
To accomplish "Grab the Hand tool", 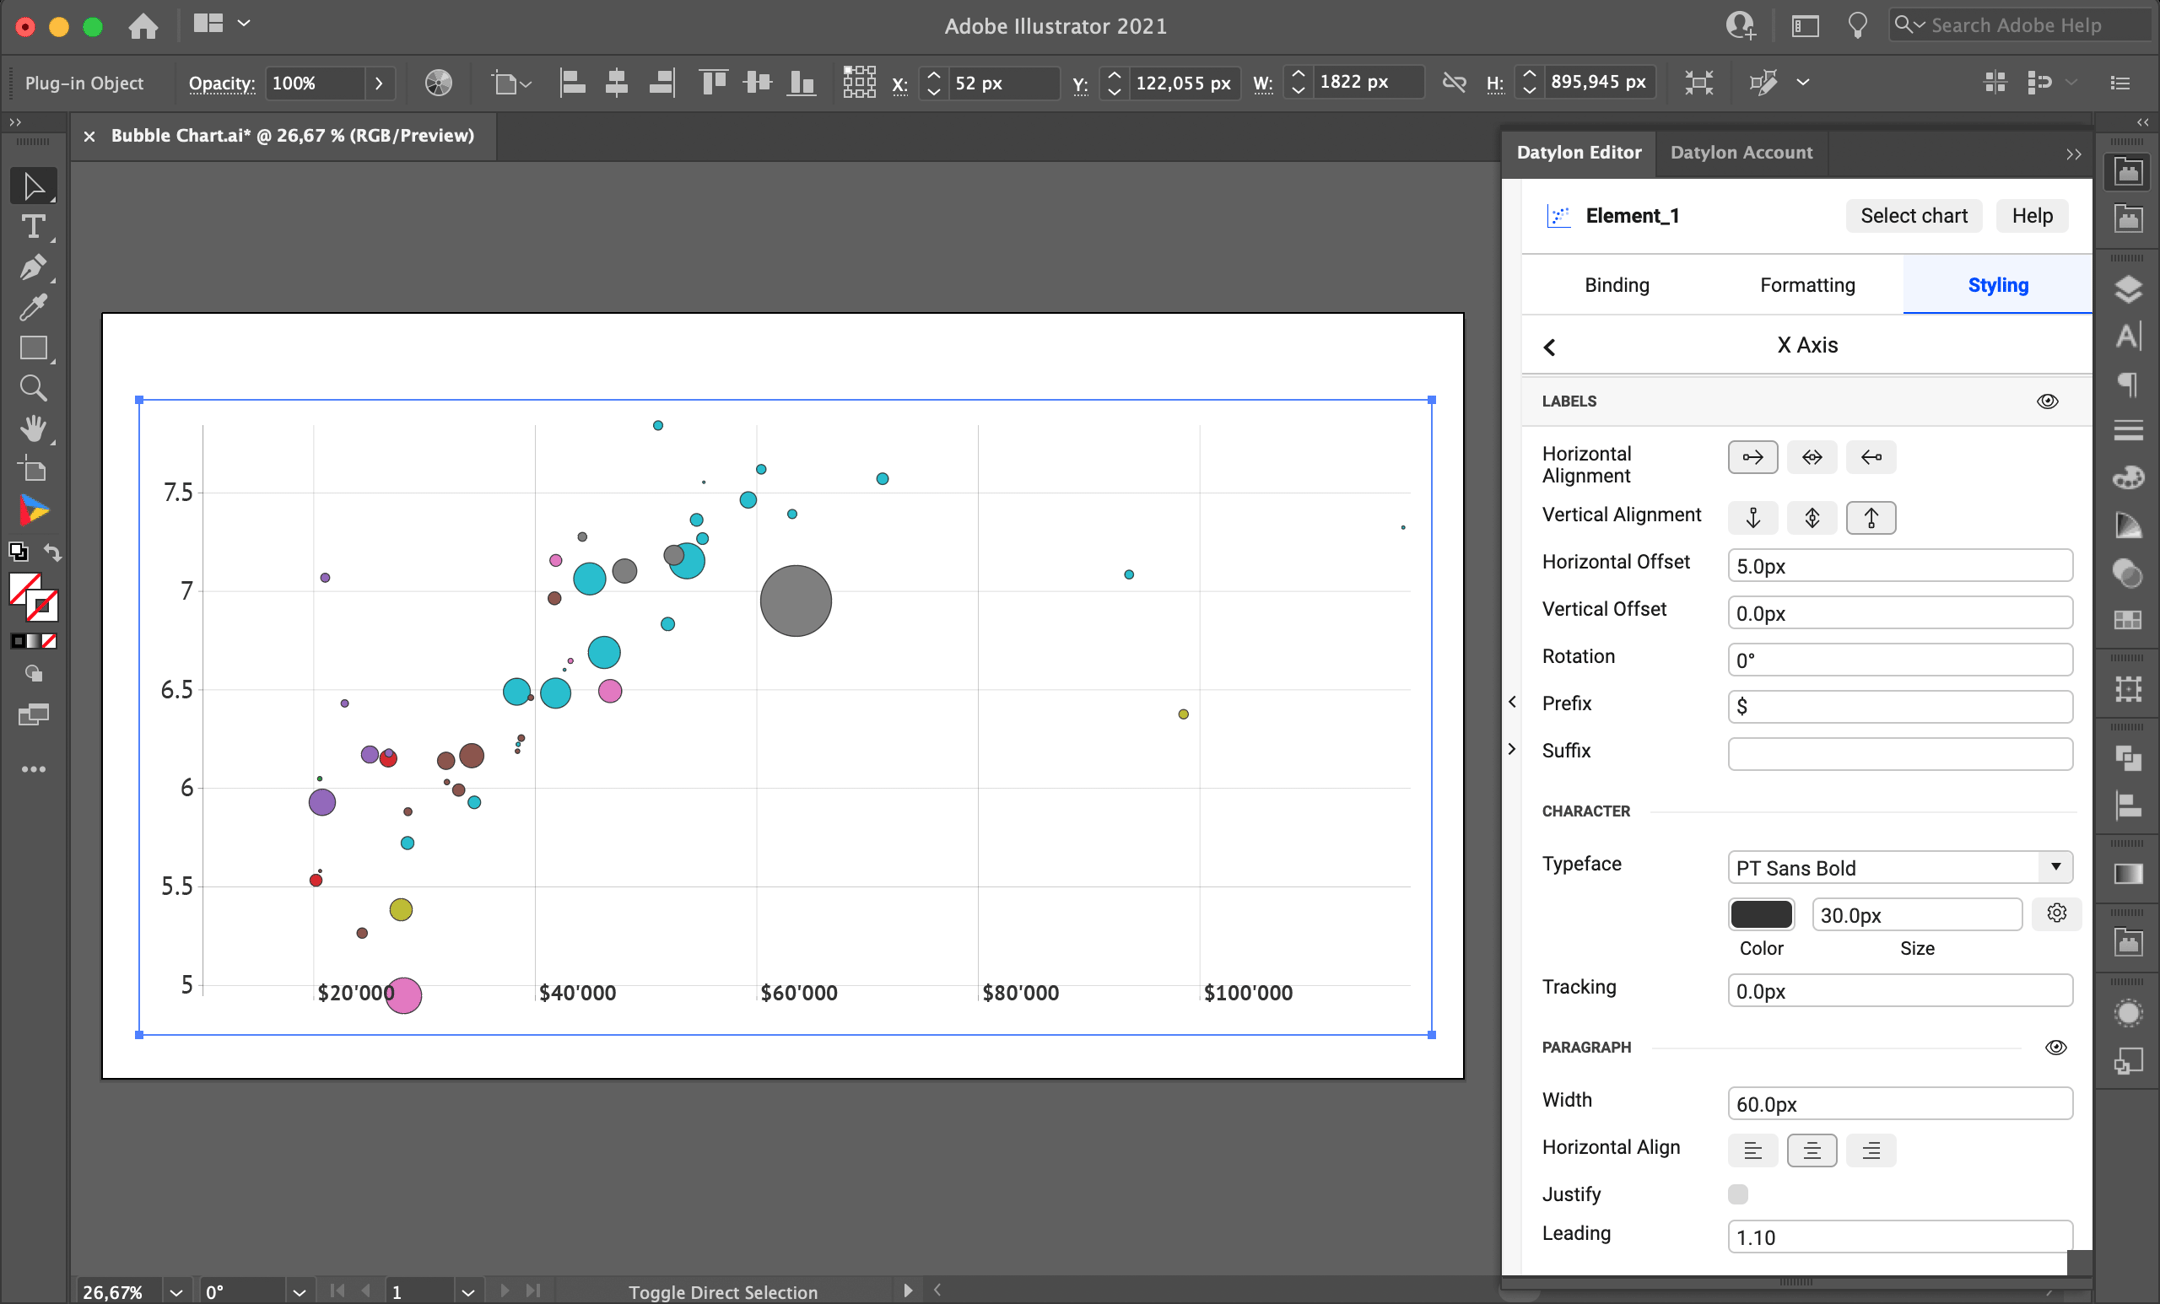I will pyautogui.click(x=33, y=428).
